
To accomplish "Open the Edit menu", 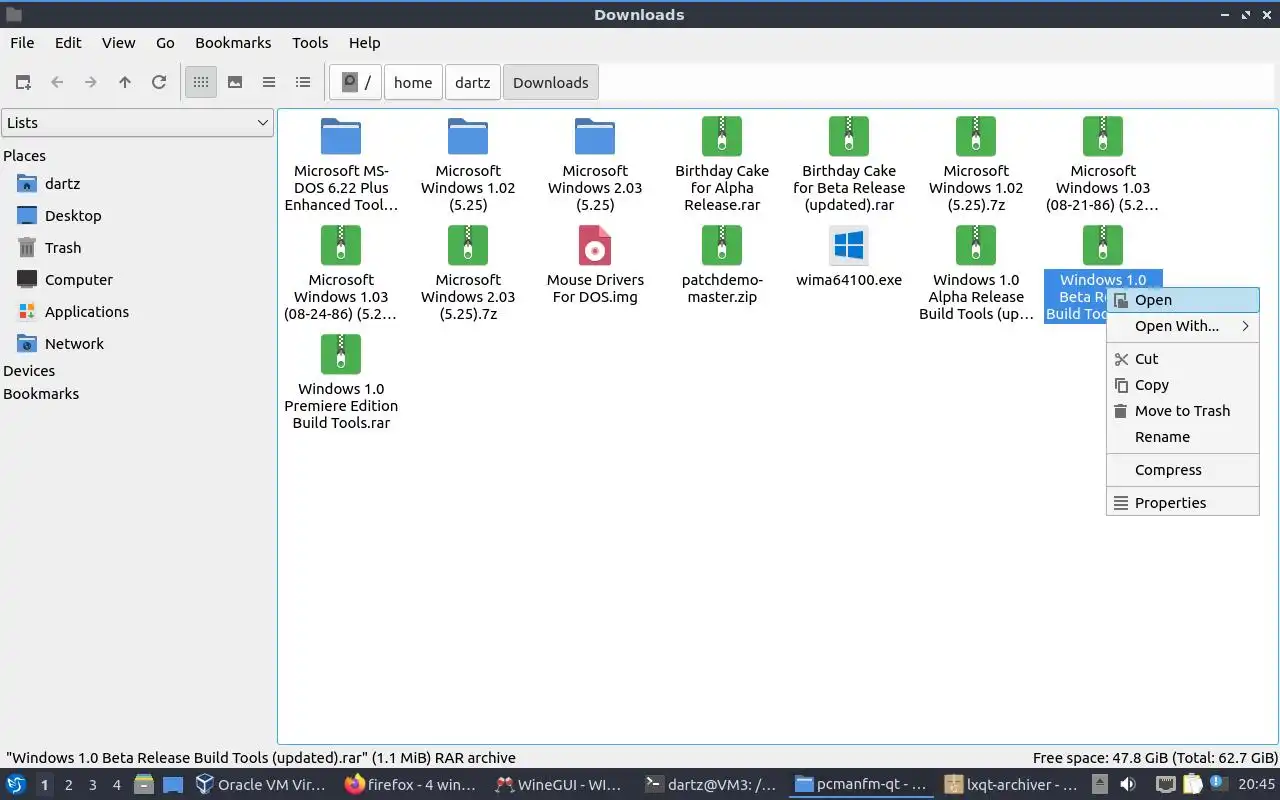I will [68, 42].
